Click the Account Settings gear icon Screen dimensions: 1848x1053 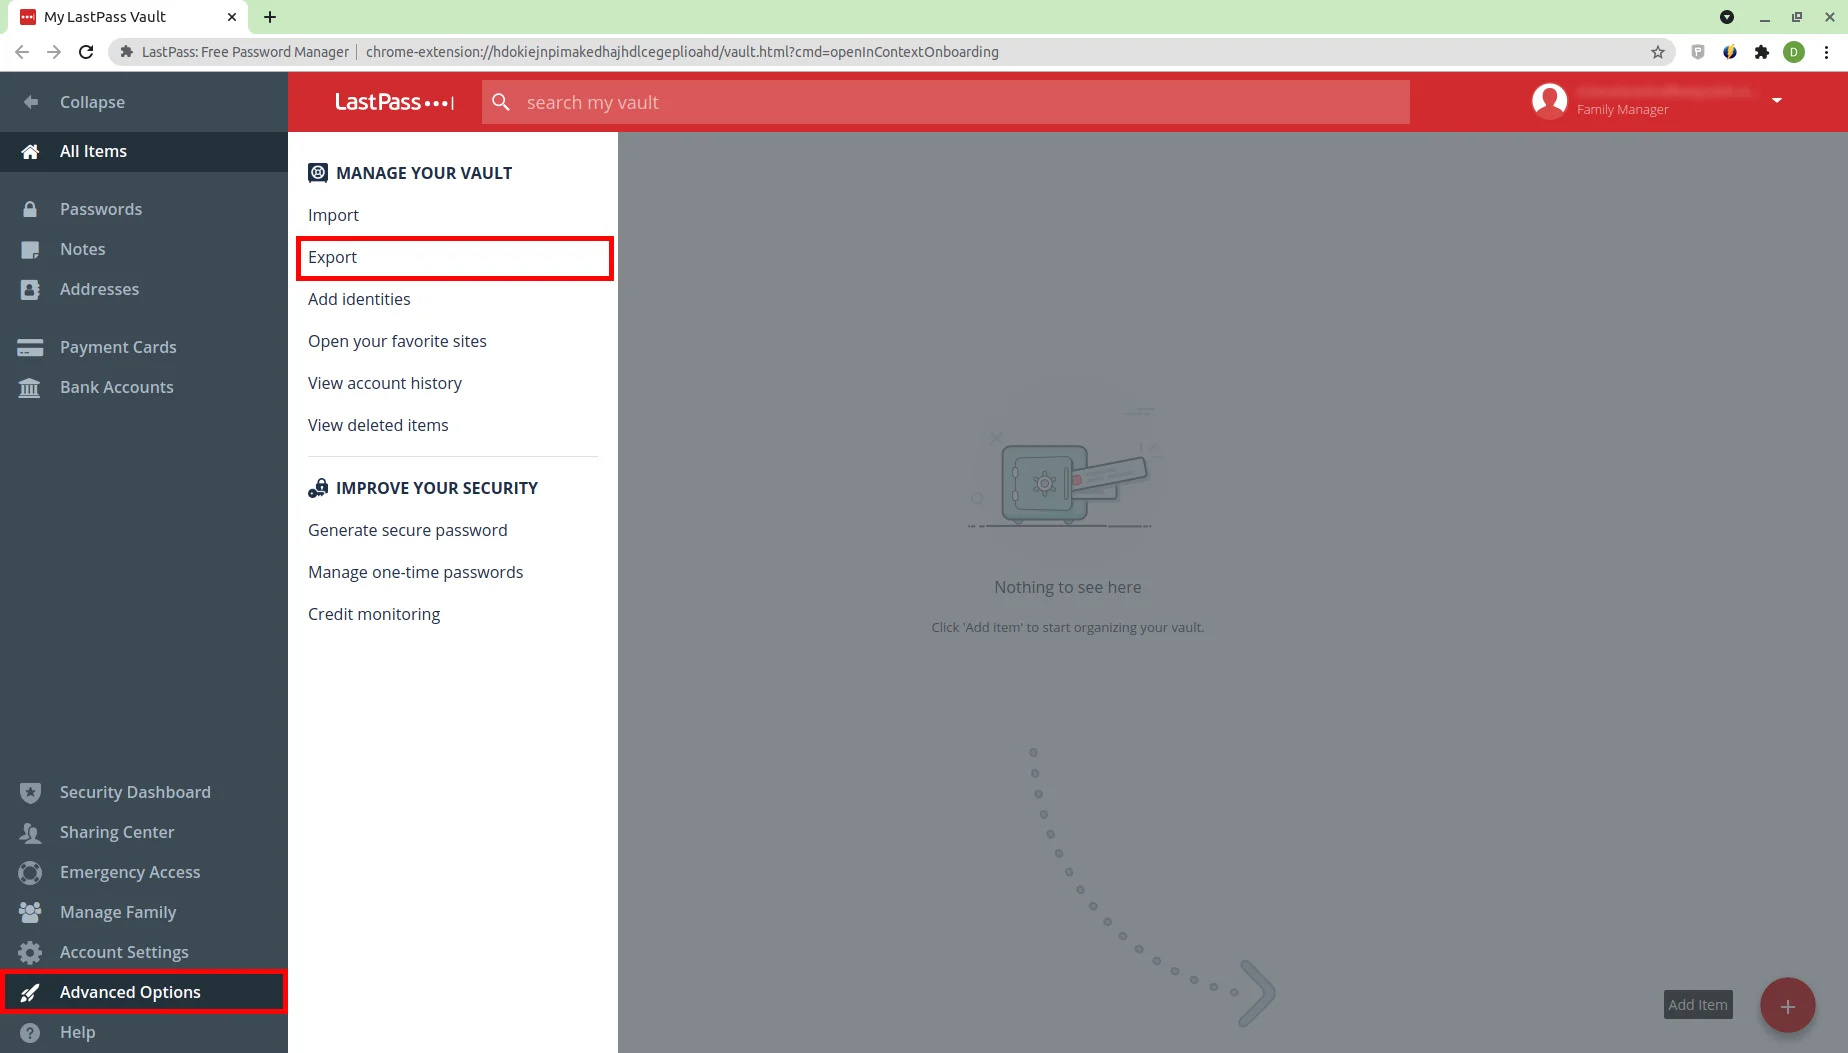tap(30, 952)
